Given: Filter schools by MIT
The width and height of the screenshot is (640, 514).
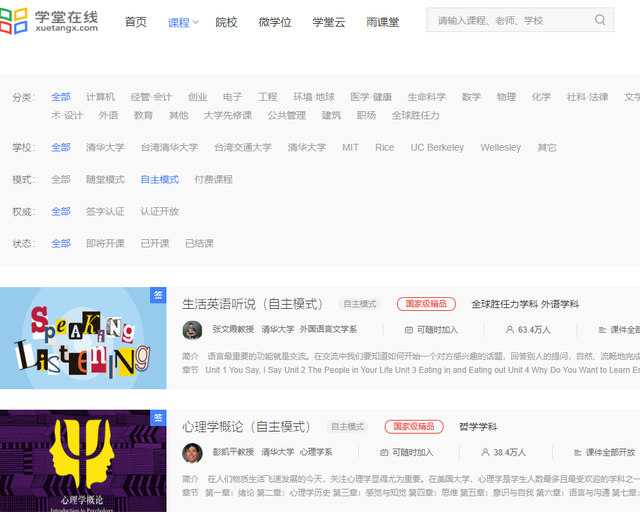Looking at the screenshot, I should pyautogui.click(x=351, y=147).
